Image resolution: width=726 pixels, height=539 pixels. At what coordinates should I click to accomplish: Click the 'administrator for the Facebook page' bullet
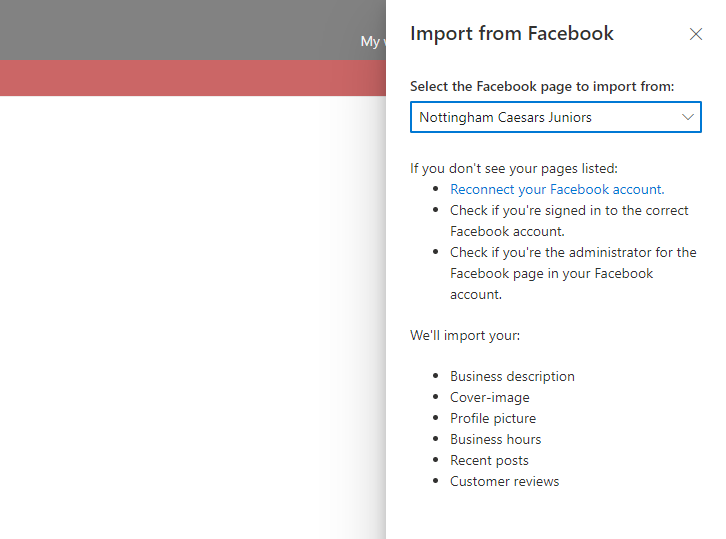(x=573, y=273)
